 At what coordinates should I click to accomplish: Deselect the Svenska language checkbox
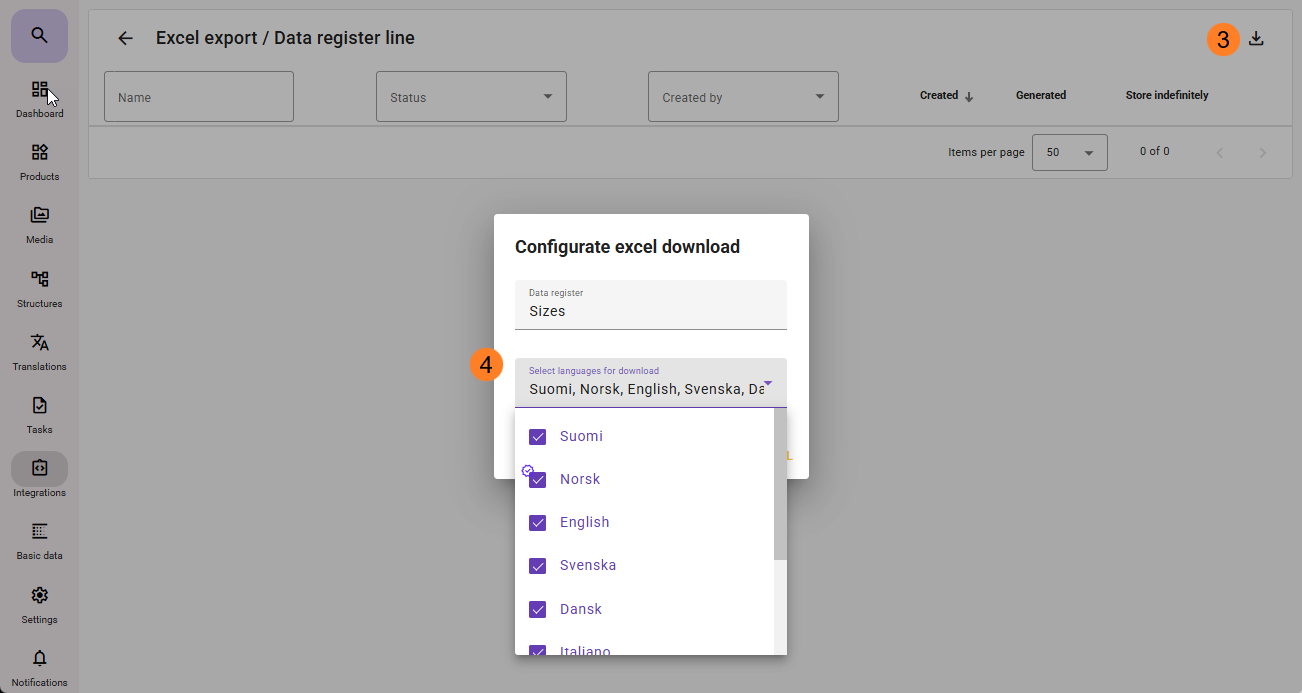click(537, 566)
